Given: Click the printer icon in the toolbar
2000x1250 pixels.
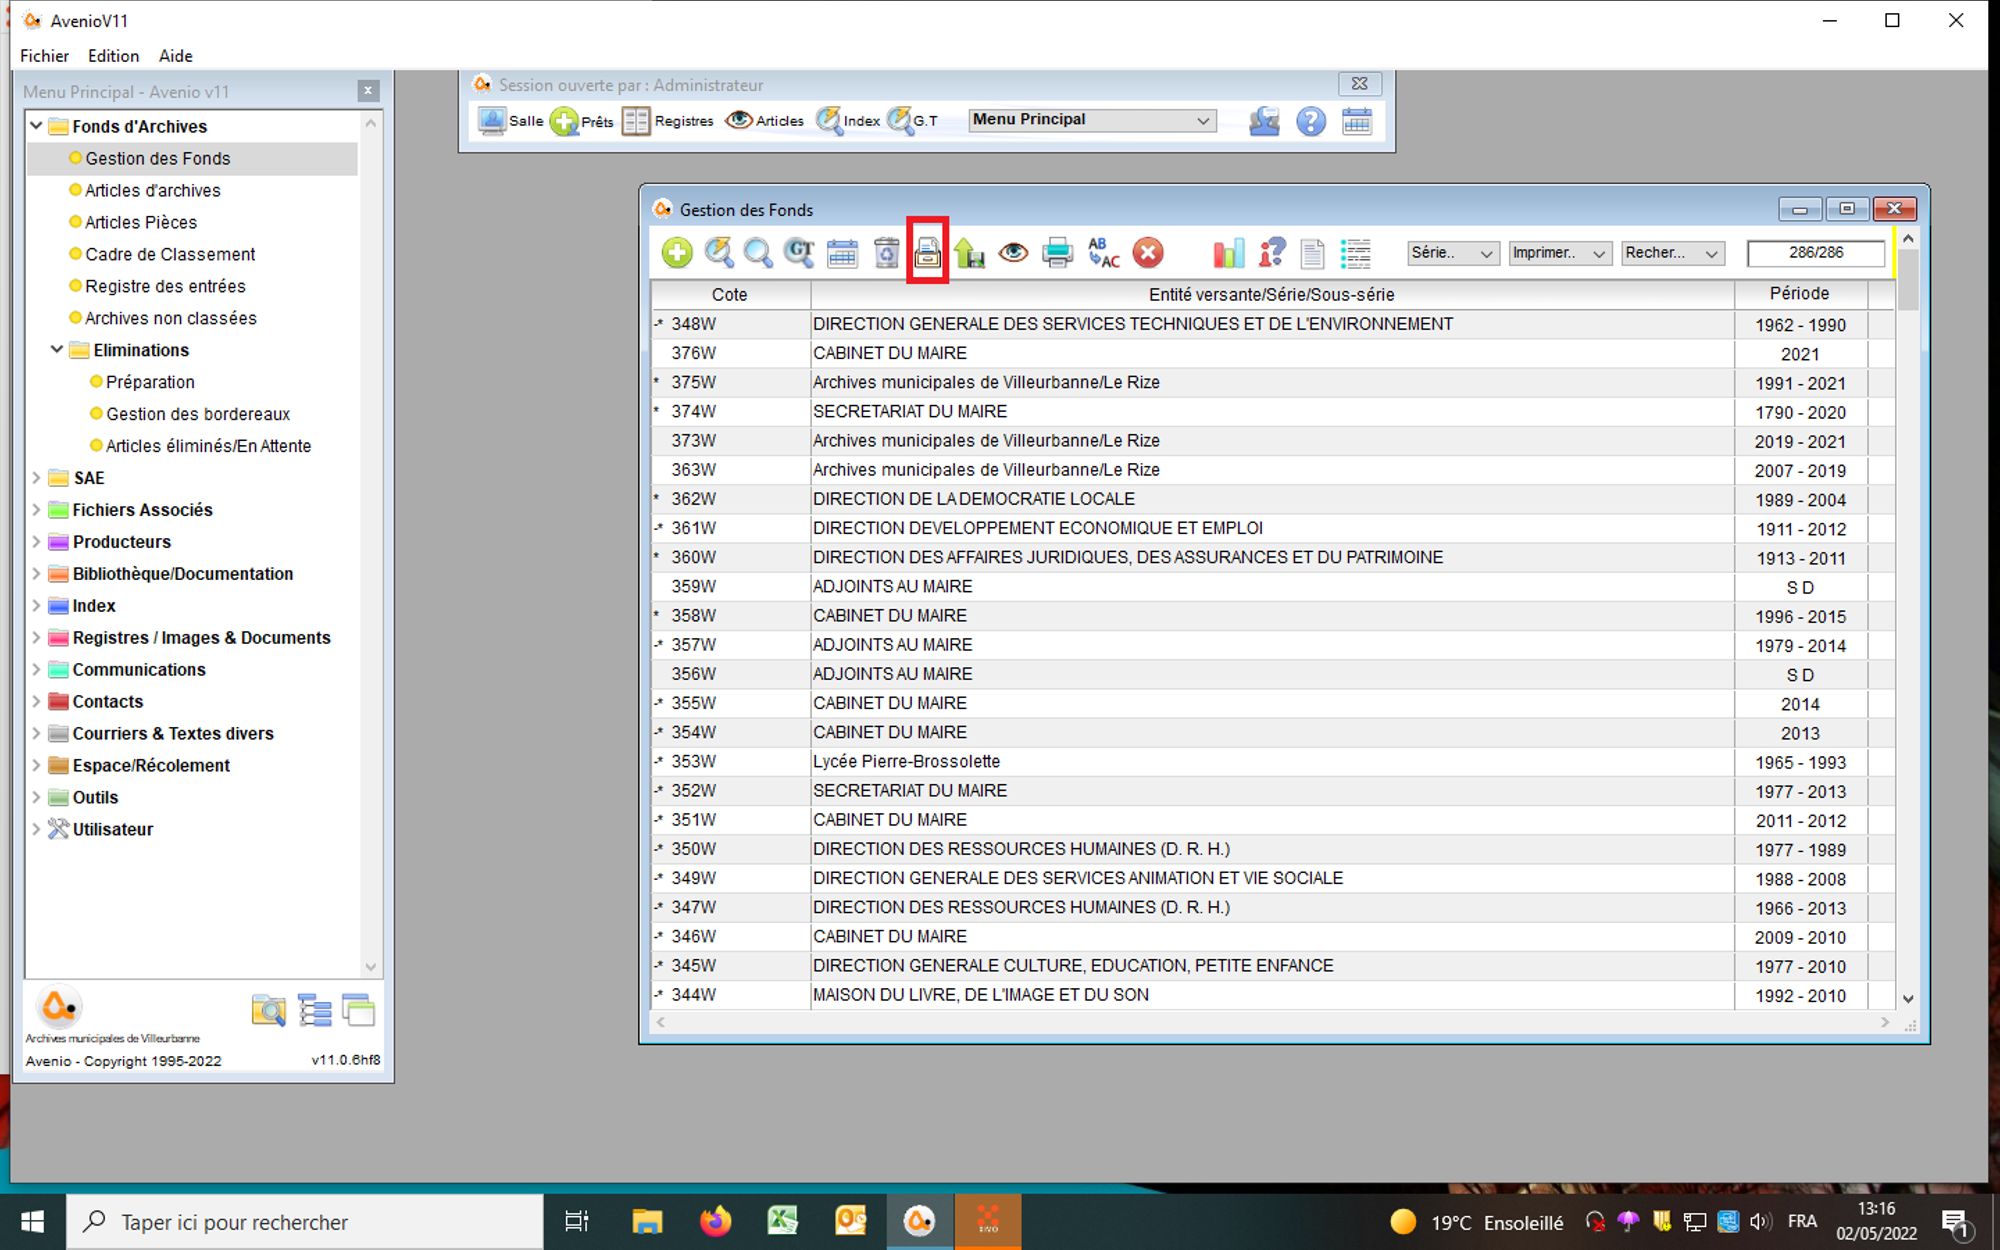Looking at the screenshot, I should (1057, 253).
